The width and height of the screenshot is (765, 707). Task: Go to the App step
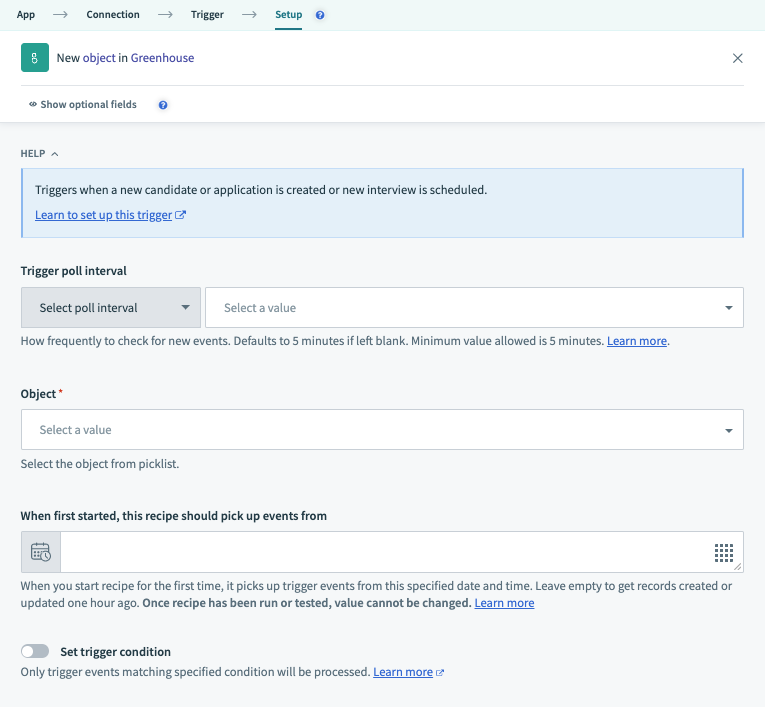26,15
